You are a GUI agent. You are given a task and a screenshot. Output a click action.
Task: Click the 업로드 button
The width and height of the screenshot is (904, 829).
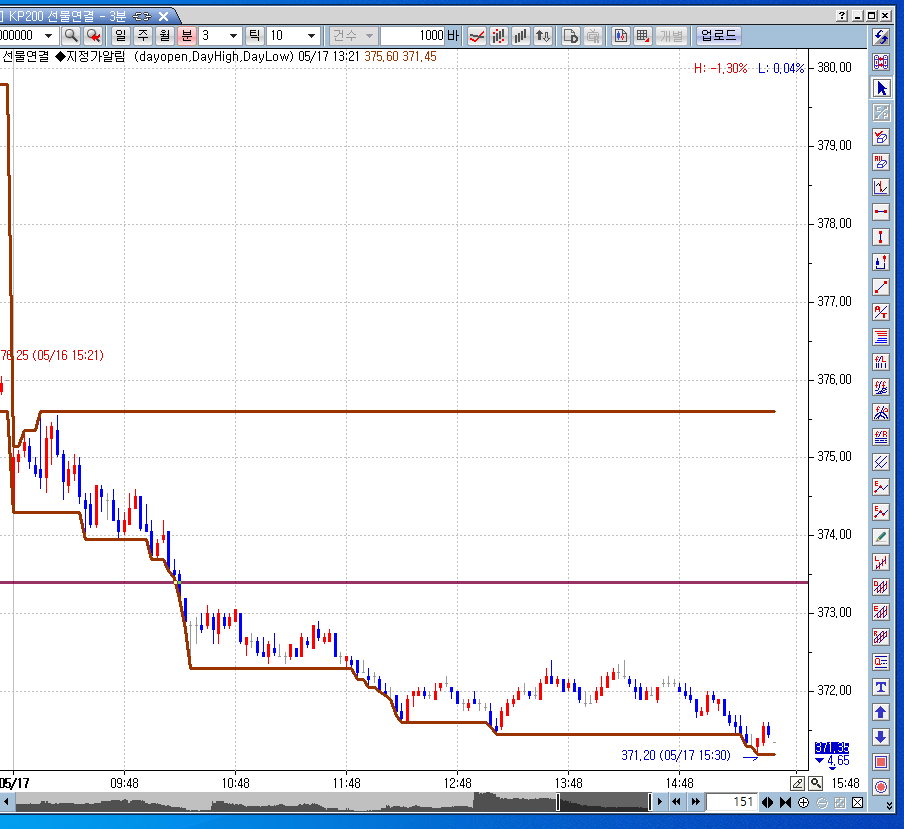pos(718,36)
